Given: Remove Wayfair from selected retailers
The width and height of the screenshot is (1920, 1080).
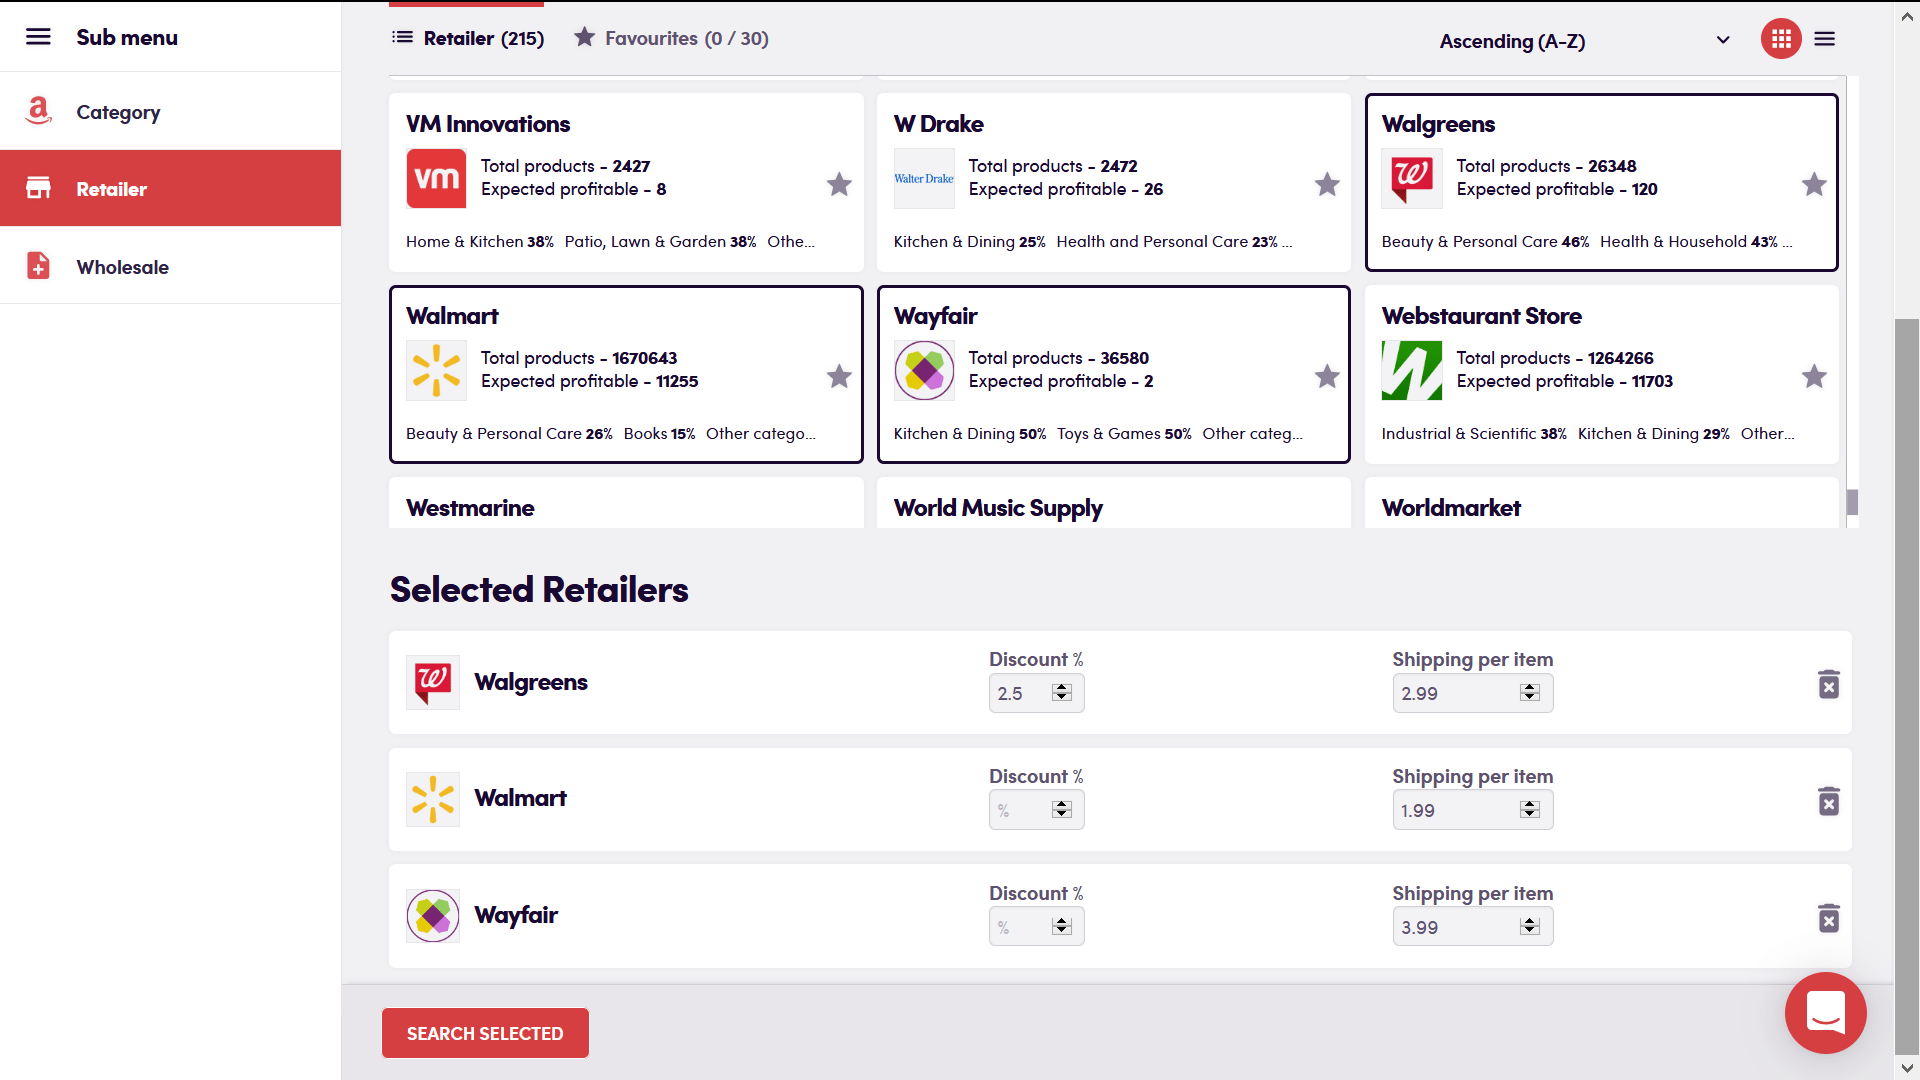Looking at the screenshot, I should (x=1828, y=919).
